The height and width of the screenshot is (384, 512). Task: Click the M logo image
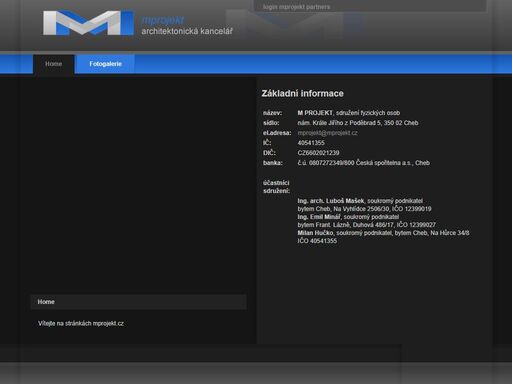tap(88, 23)
